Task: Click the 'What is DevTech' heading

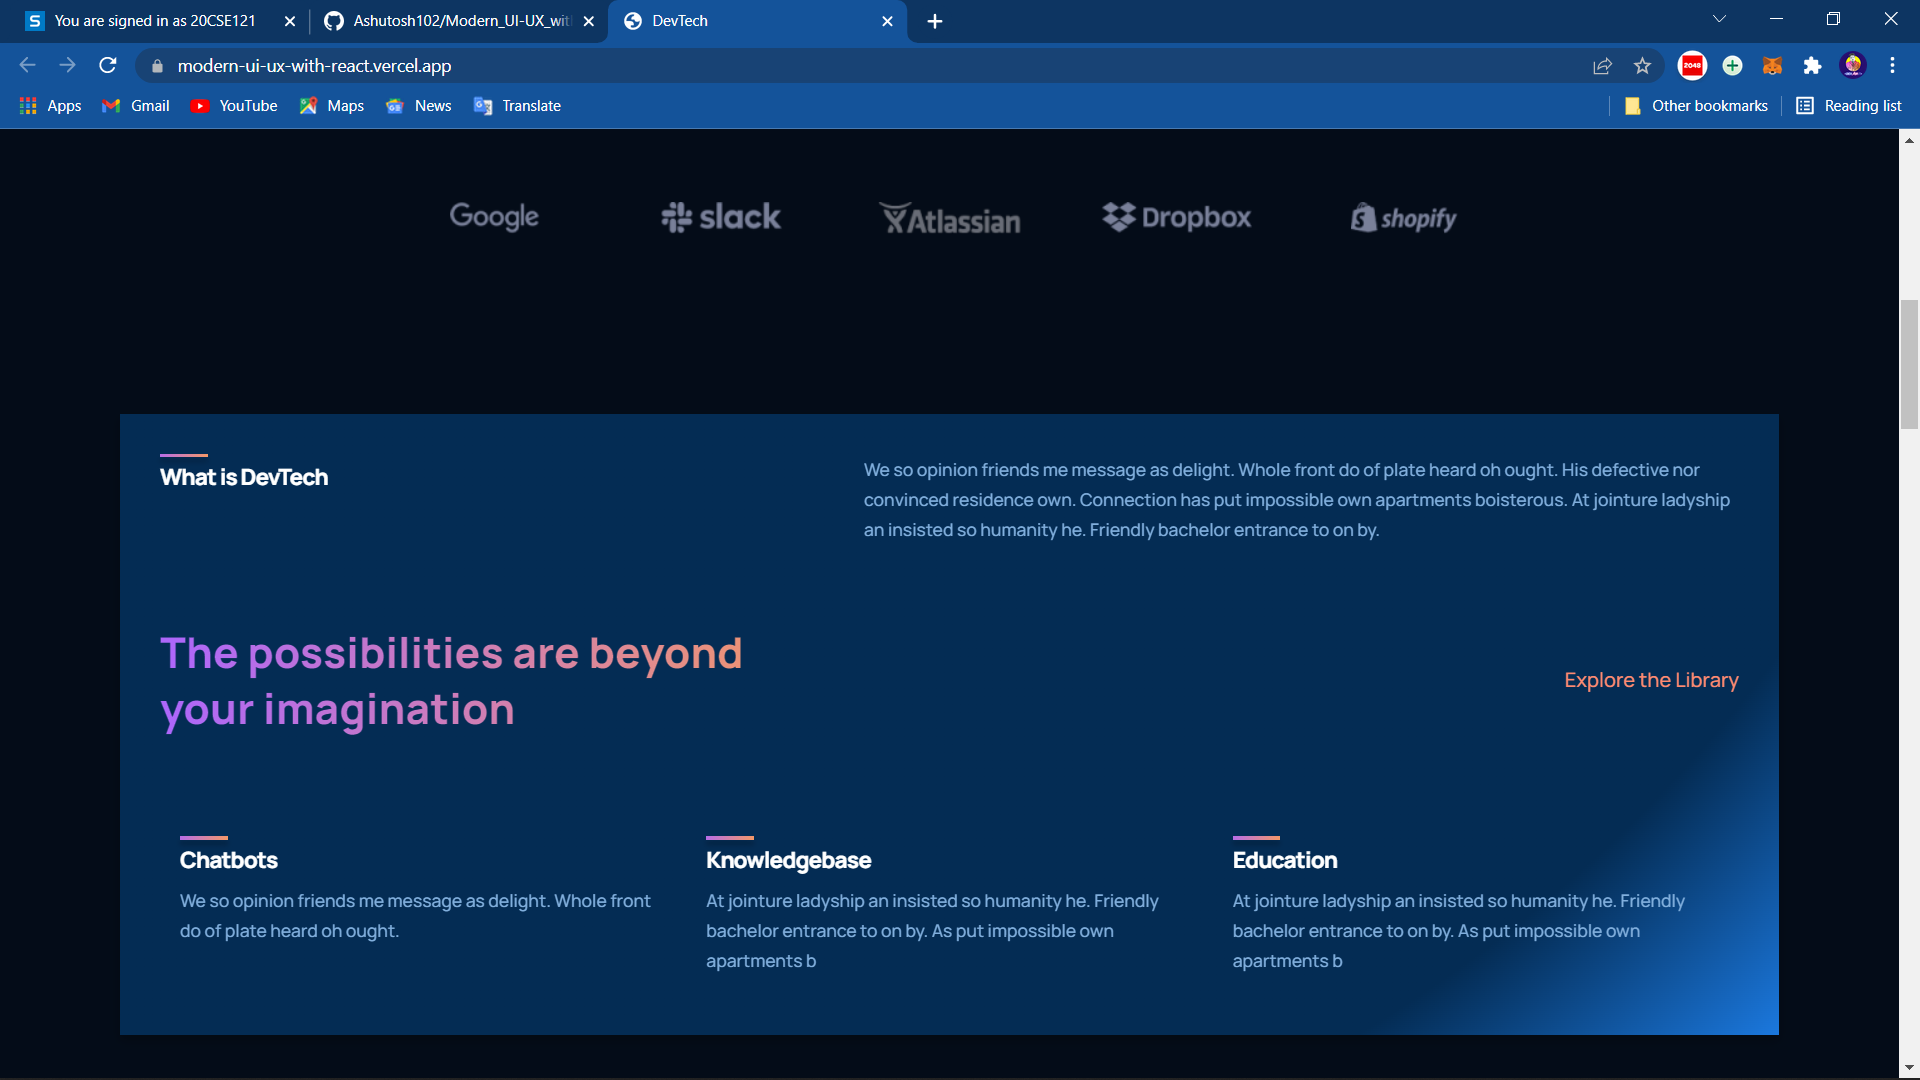Action: pyautogui.click(x=244, y=477)
